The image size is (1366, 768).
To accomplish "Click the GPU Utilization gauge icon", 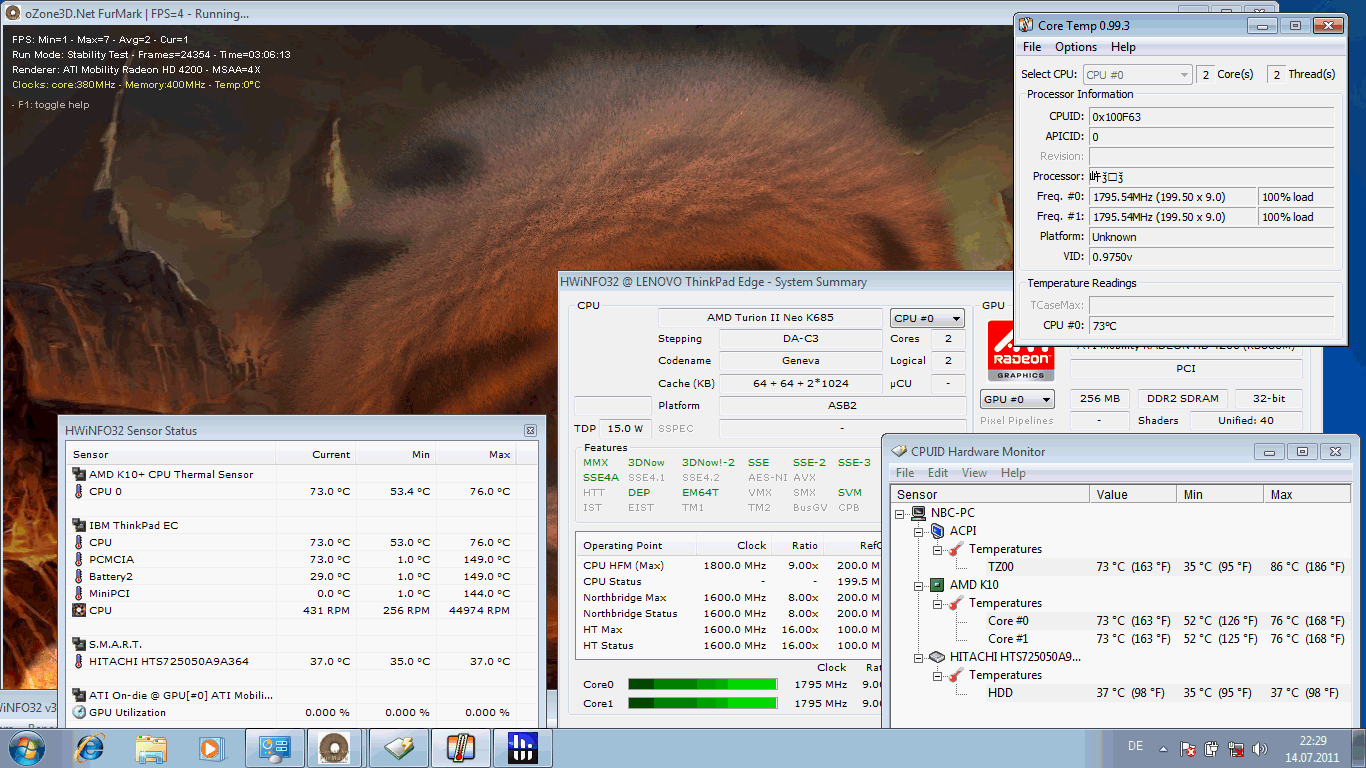I will pyautogui.click(x=79, y=712).
